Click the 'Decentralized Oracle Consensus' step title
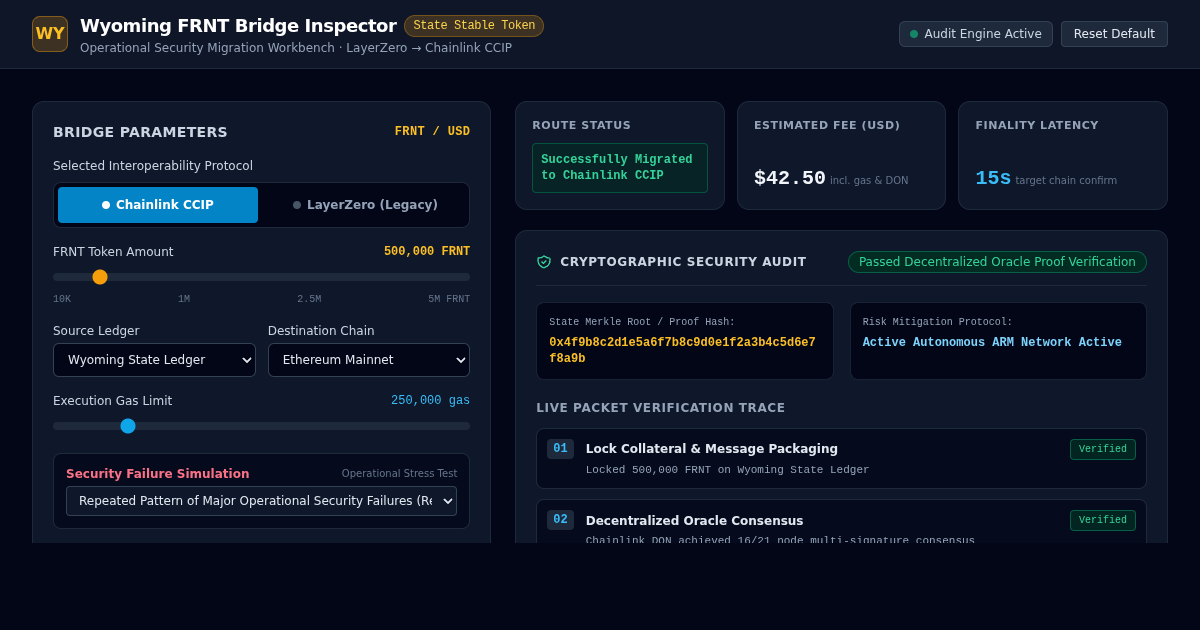Viewport: 1200px width, 630px height. 695,521
